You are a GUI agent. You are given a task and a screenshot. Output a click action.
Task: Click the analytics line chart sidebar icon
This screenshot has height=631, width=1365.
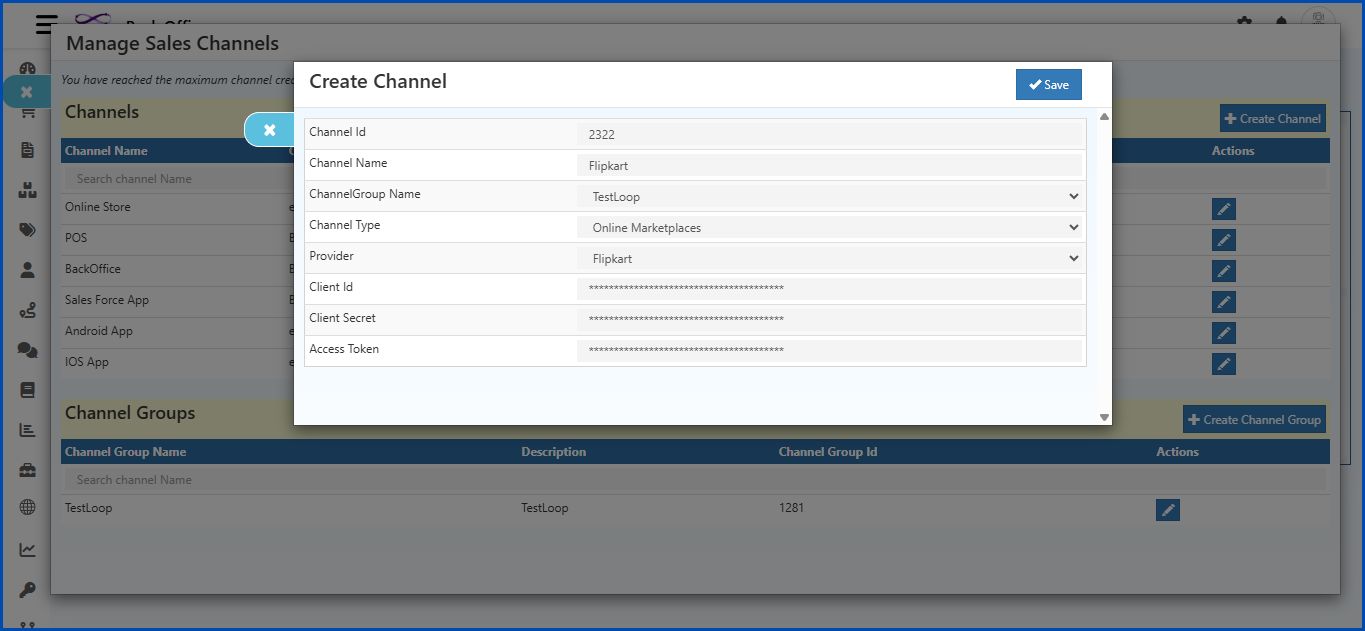click(27, 548)
